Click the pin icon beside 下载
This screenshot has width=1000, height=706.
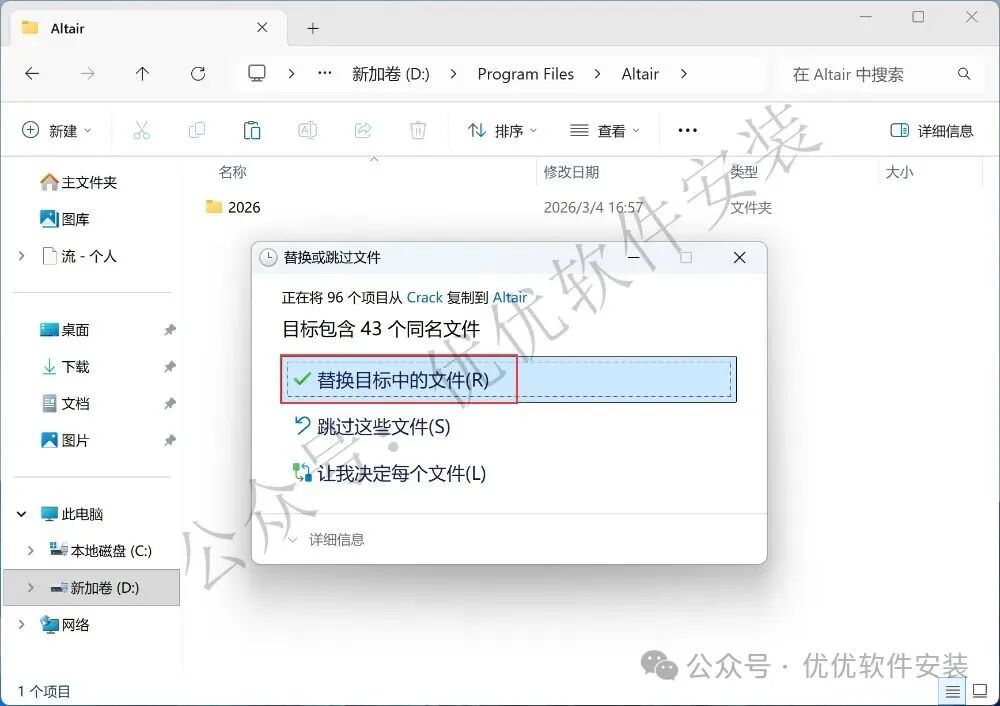(170, 367)
